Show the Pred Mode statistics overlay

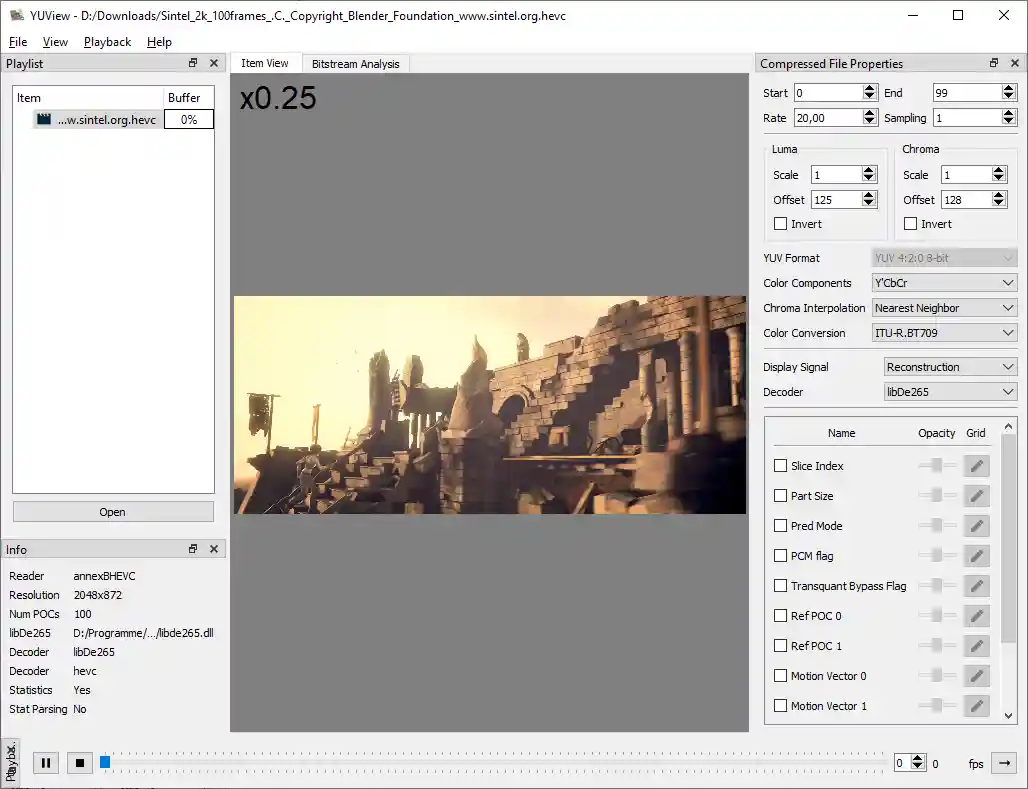coord(780,525)
